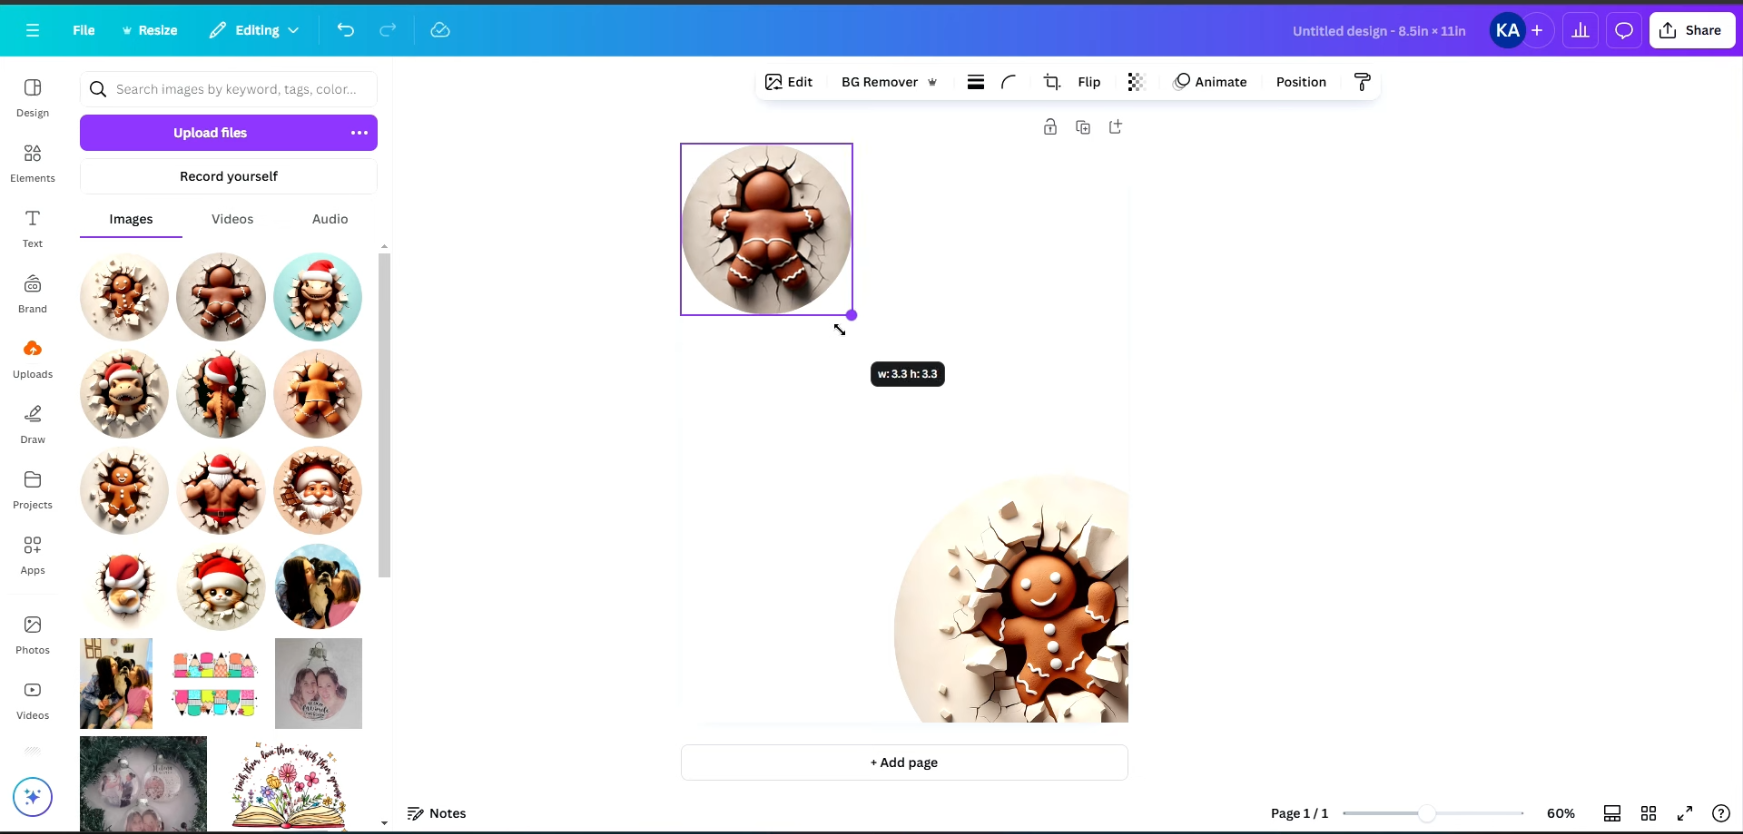The height and width of the screenshot is (834, 1743).
Task: Adjust the zoom slider handle
Action: coord(1427,813)
